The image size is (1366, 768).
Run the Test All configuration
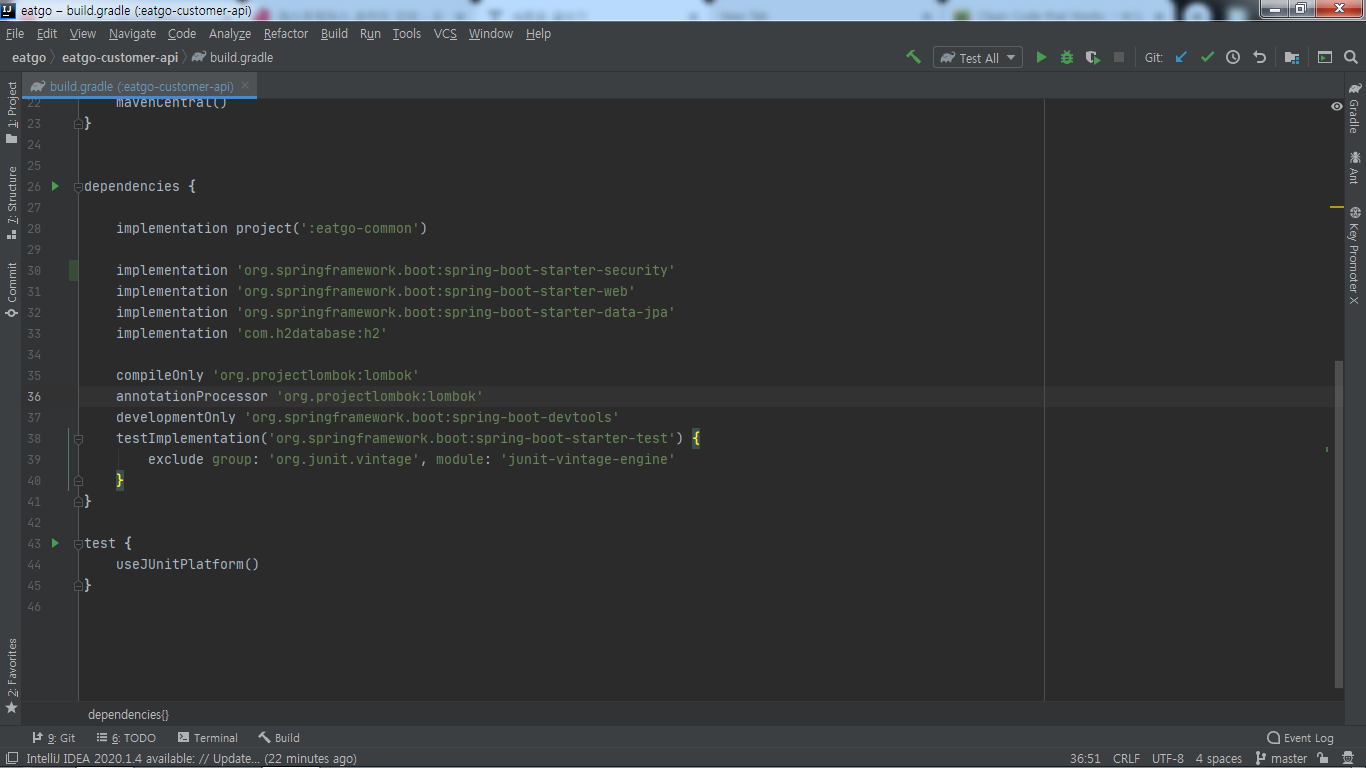click(x=1041, y=57)
